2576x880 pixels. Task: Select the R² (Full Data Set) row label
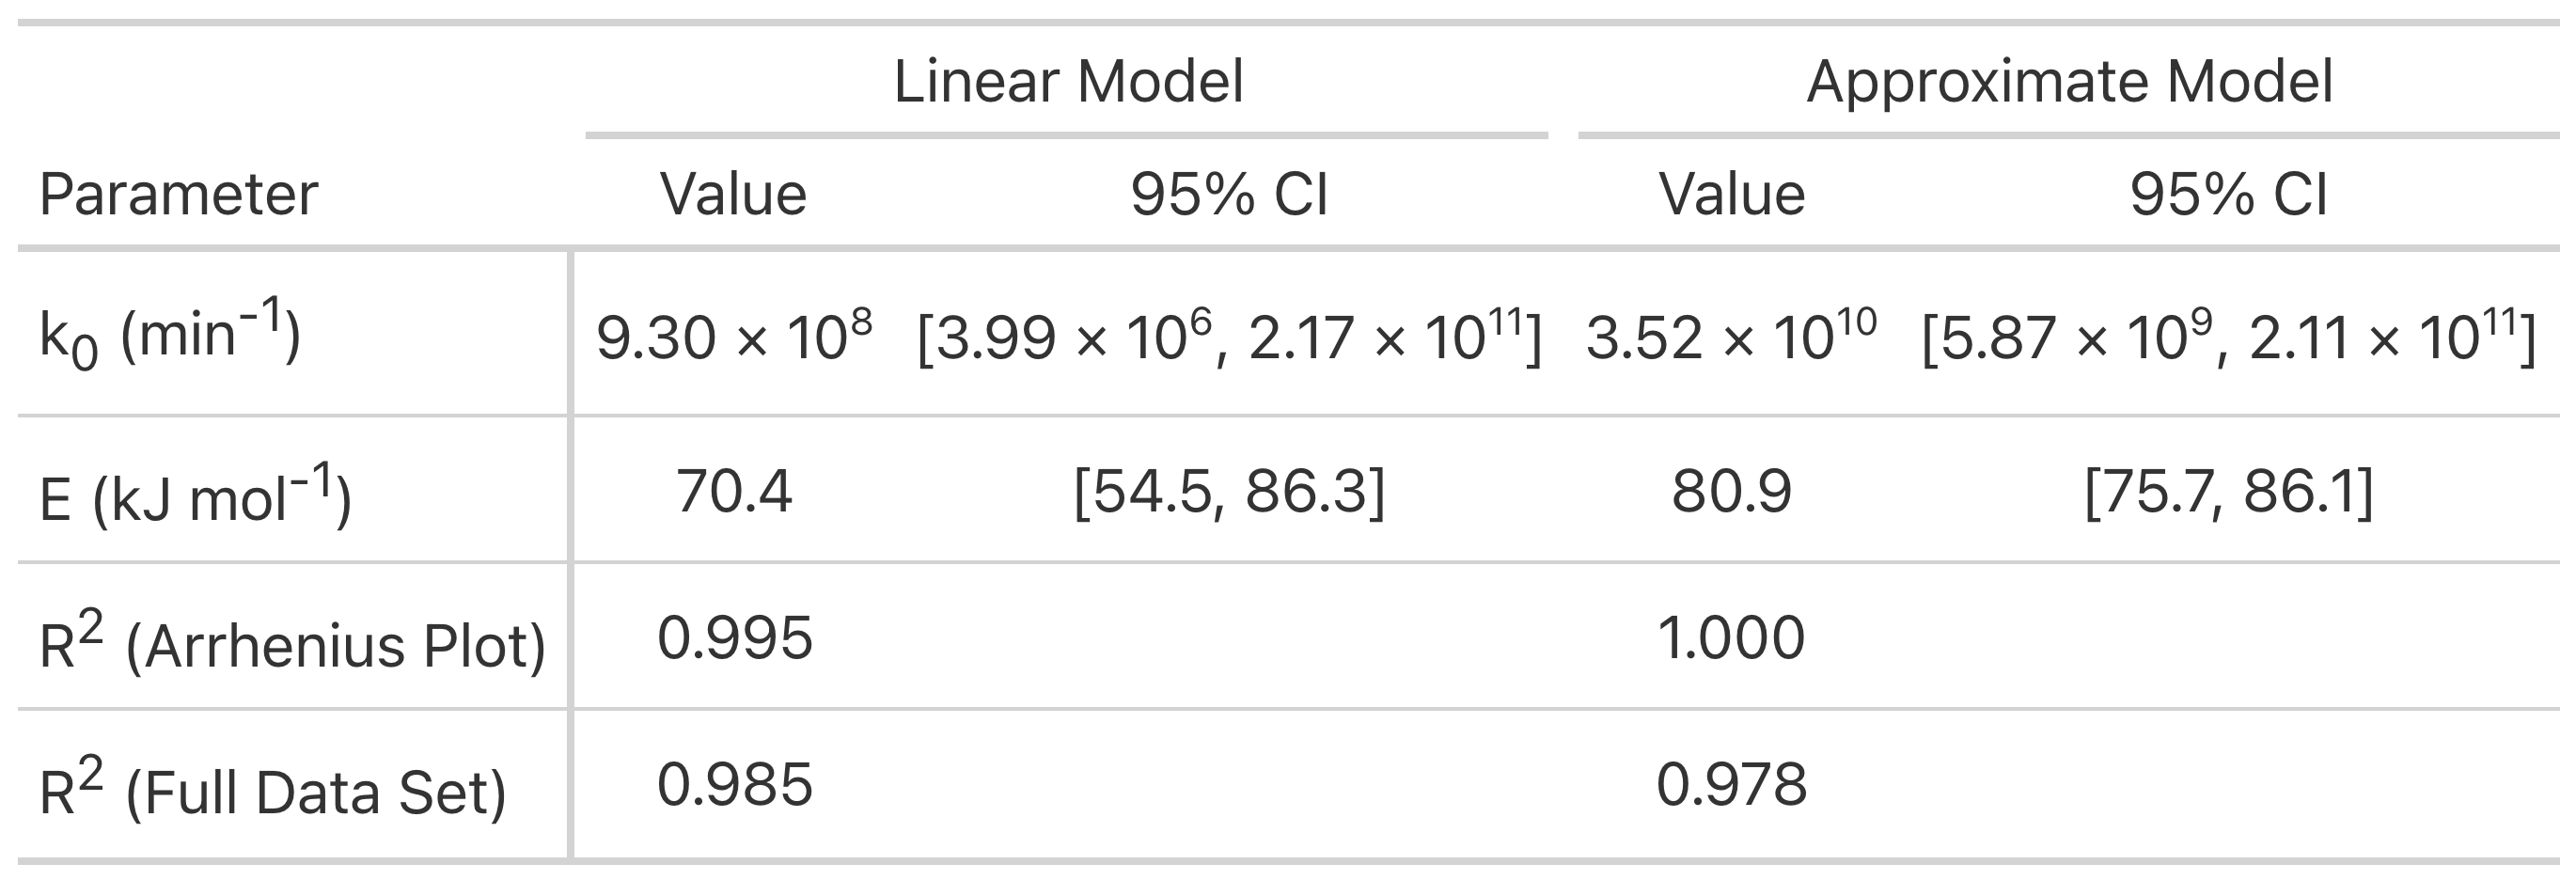(272, 789)
